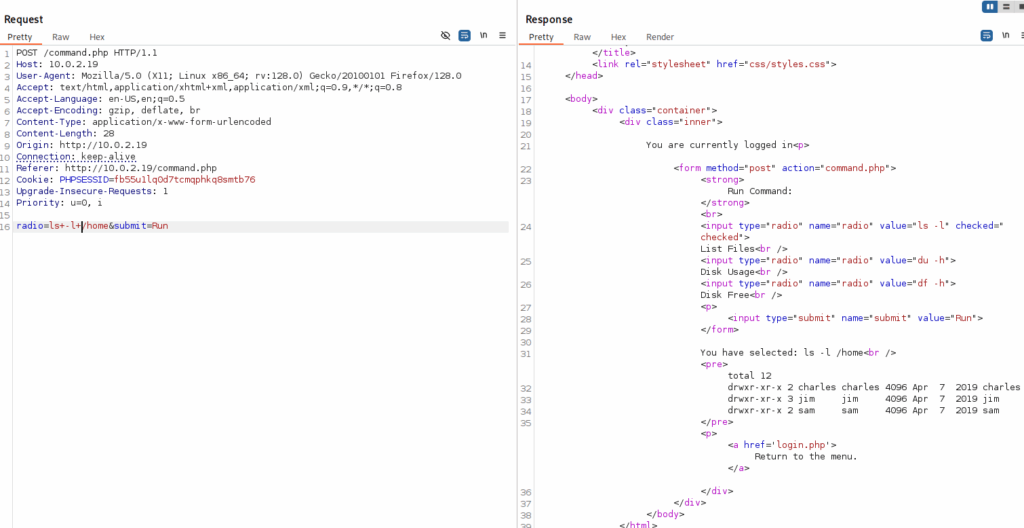Click the jim directory listing row
Viewport: 1024px width, 528px height.
click(863, 399)
